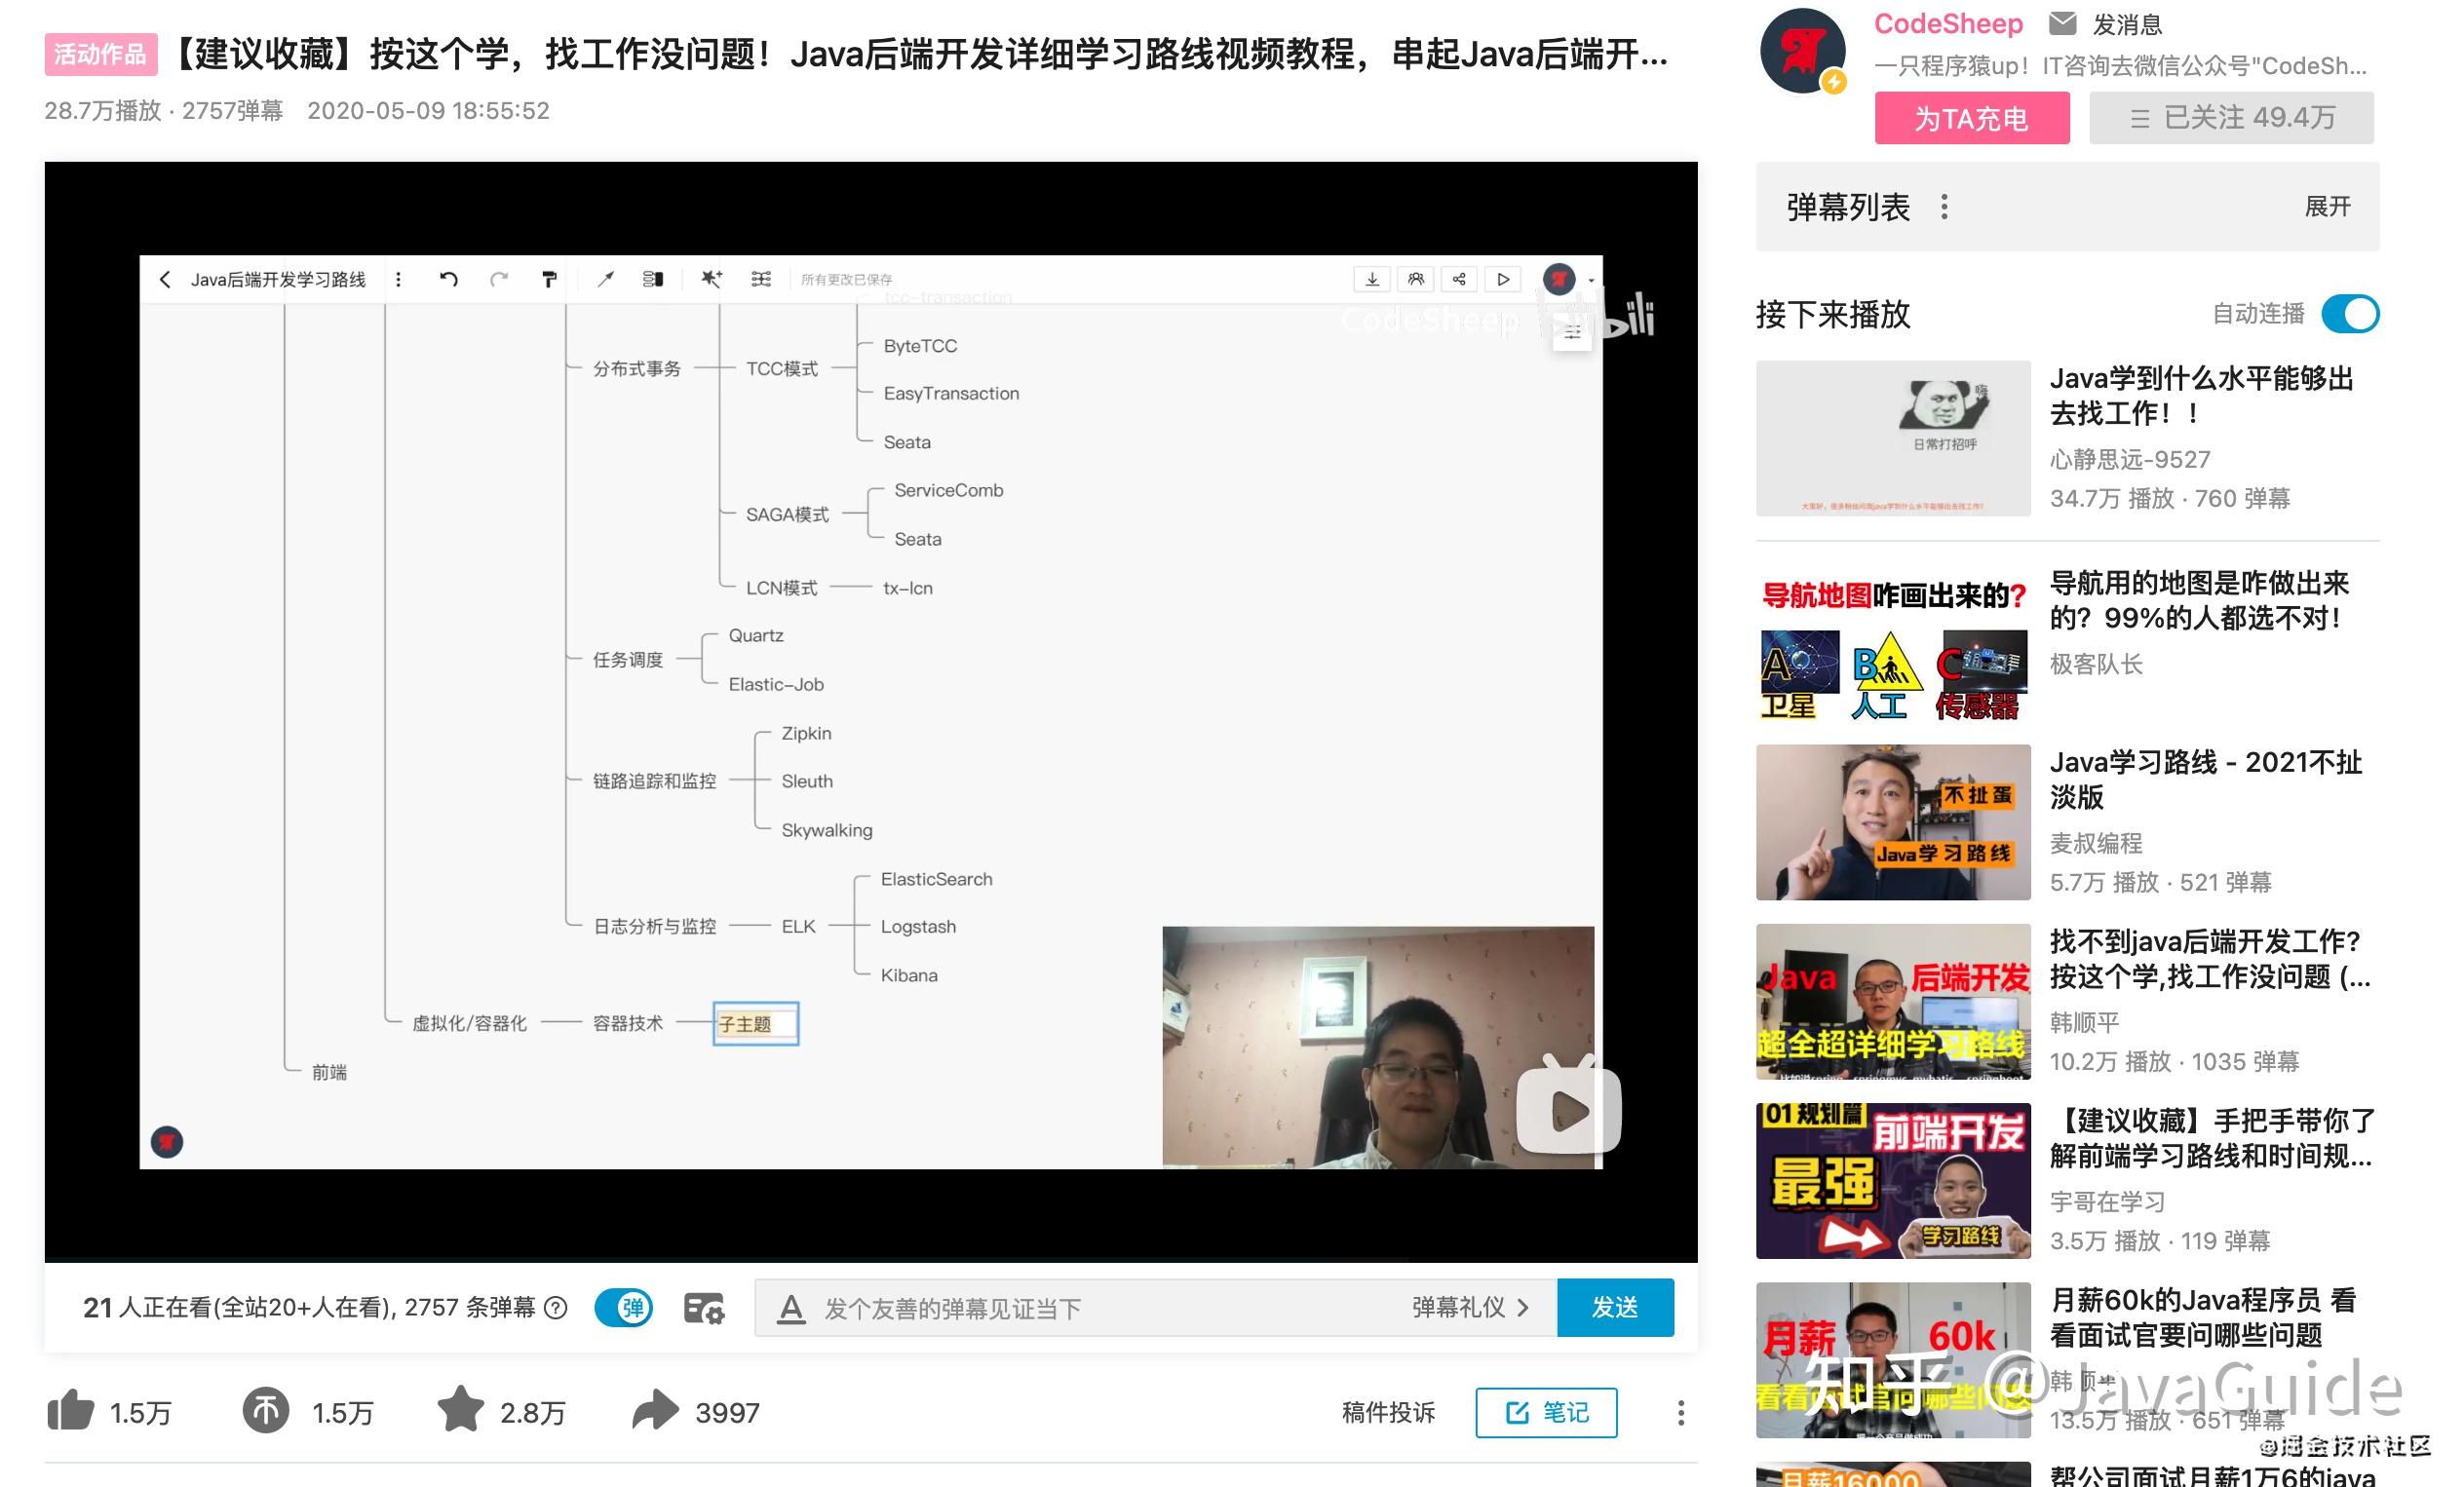Screen dimensions: 2464x1487
Task: Expand the danmaku etiquette link
Action: click(x=1470, y=1308)
